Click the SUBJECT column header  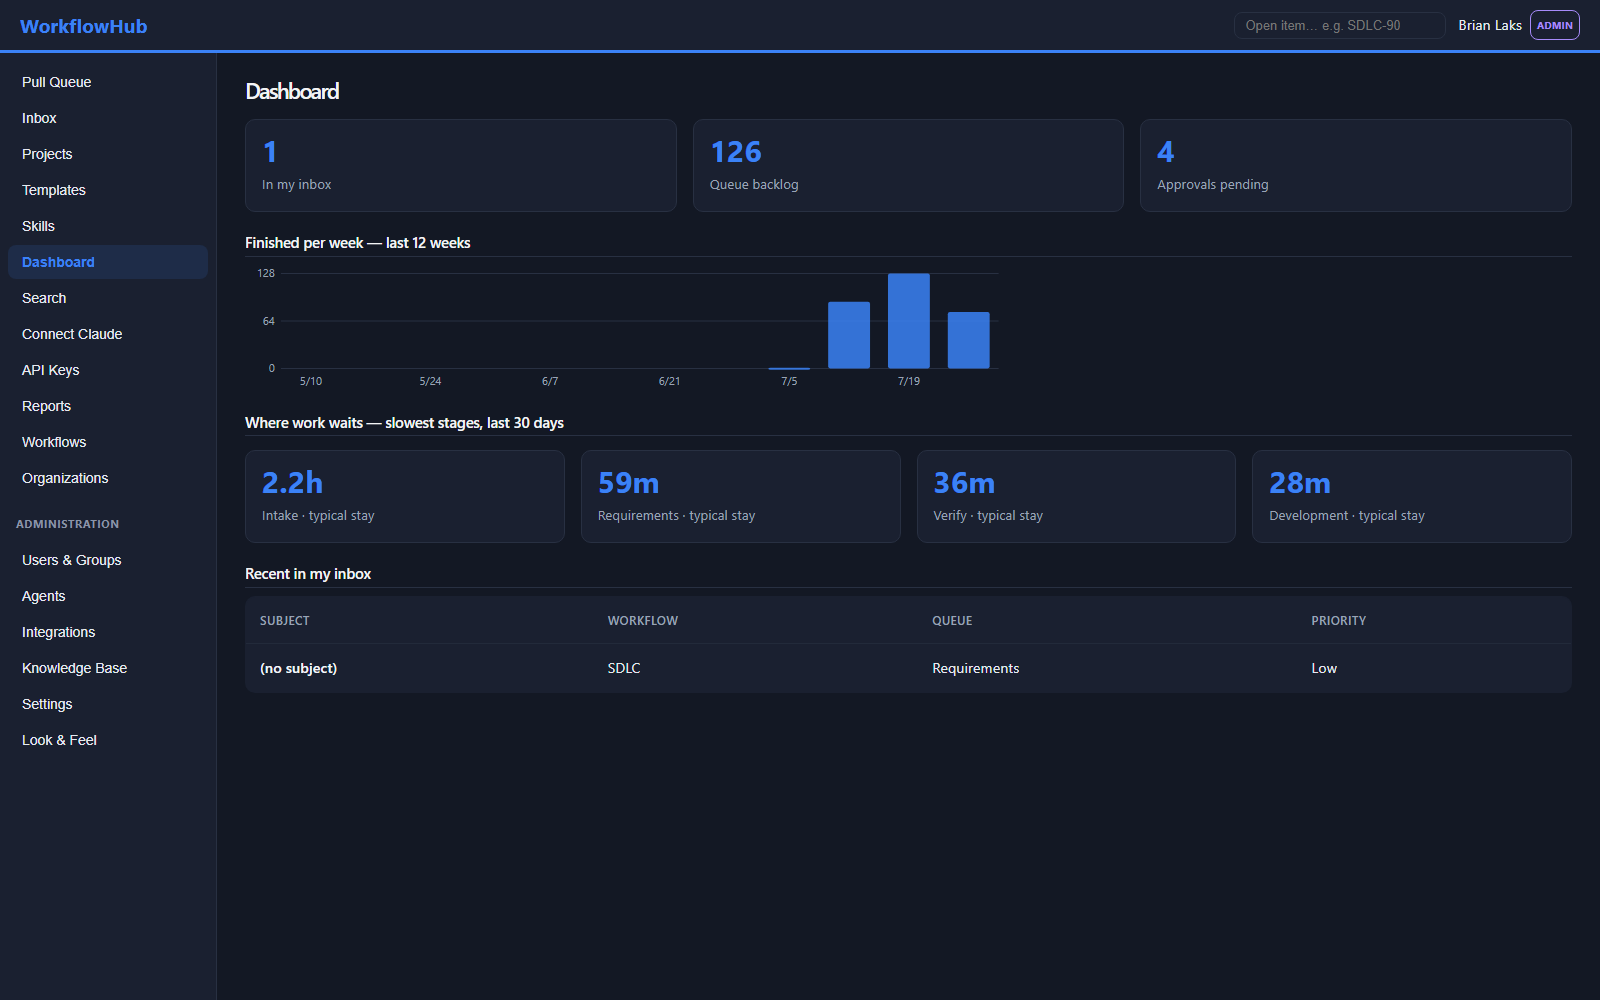pos(285,621)
